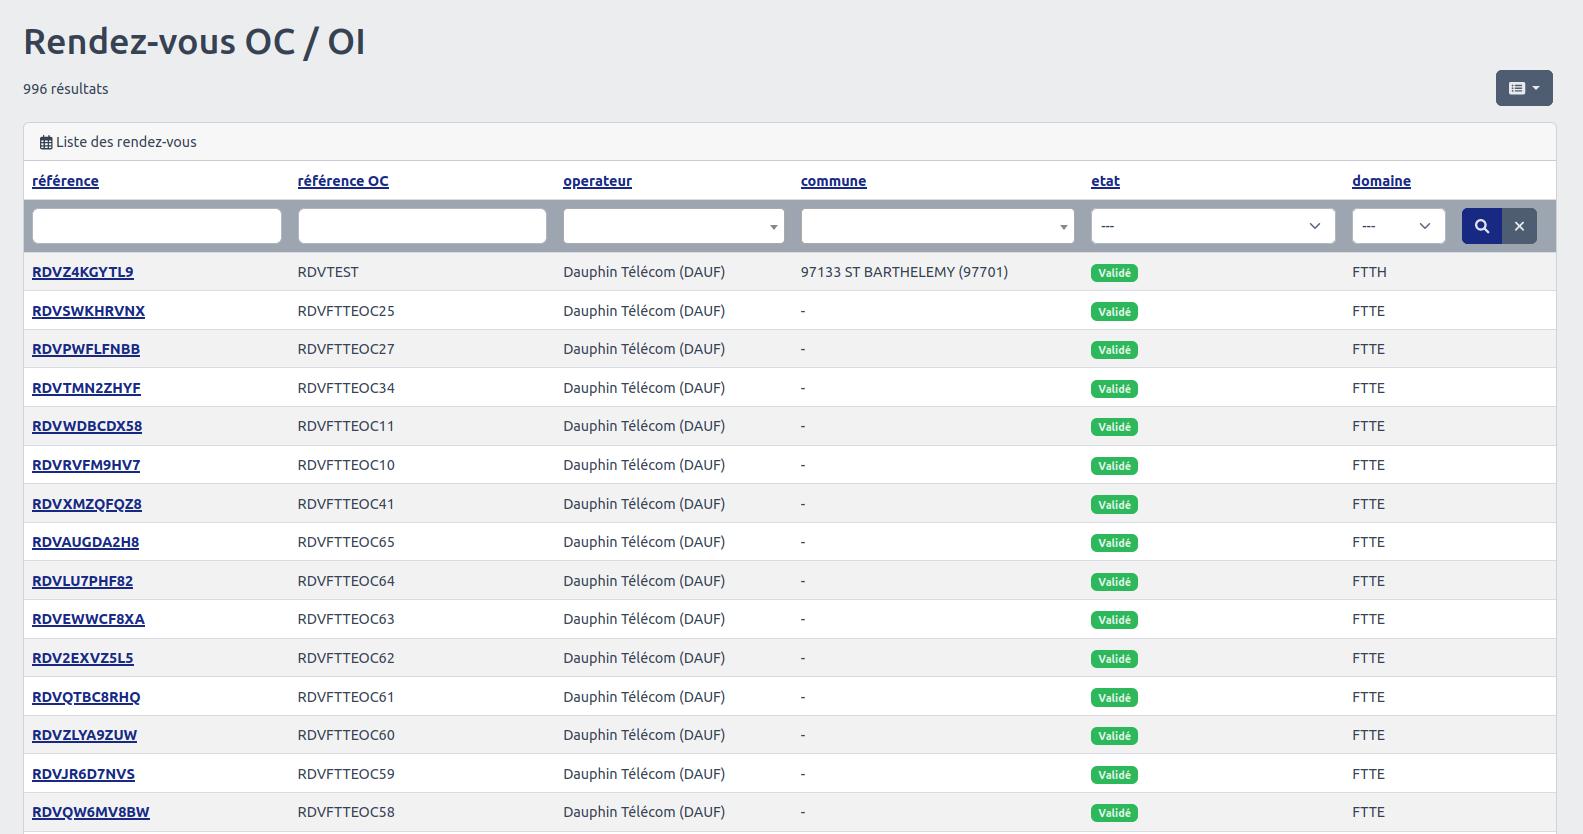1583x834 pixels.
Task: Expand the domaine filter select
Action: tap(1397, 226)
